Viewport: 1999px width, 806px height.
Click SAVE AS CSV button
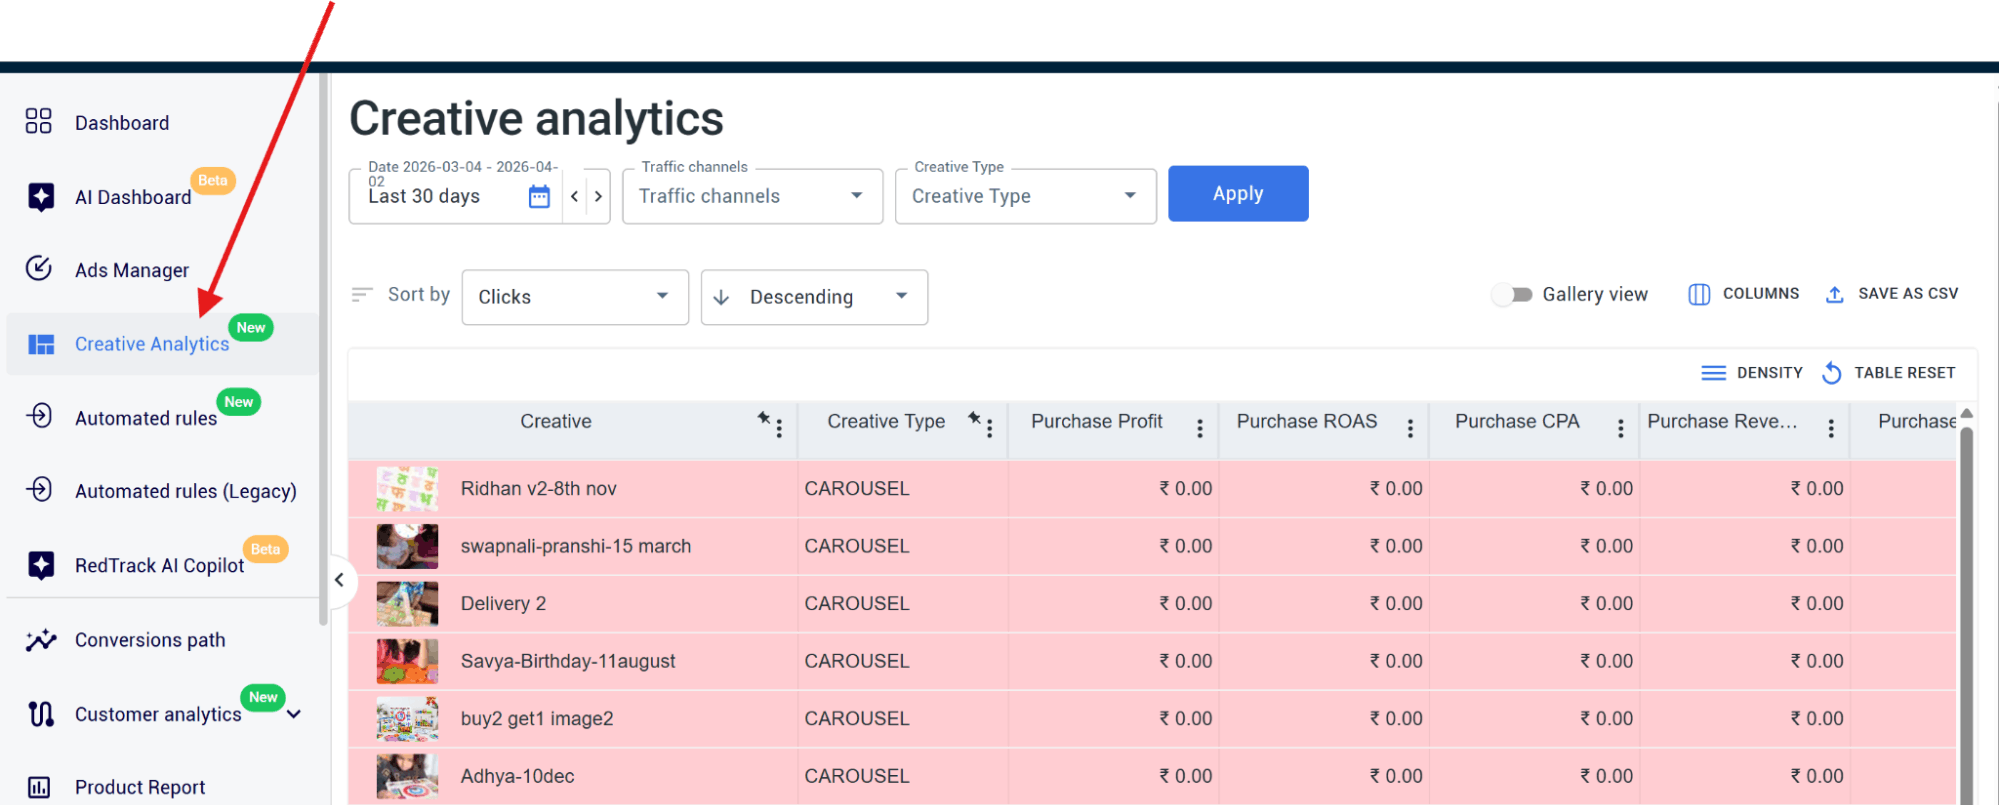click(x=1891, y=294)
